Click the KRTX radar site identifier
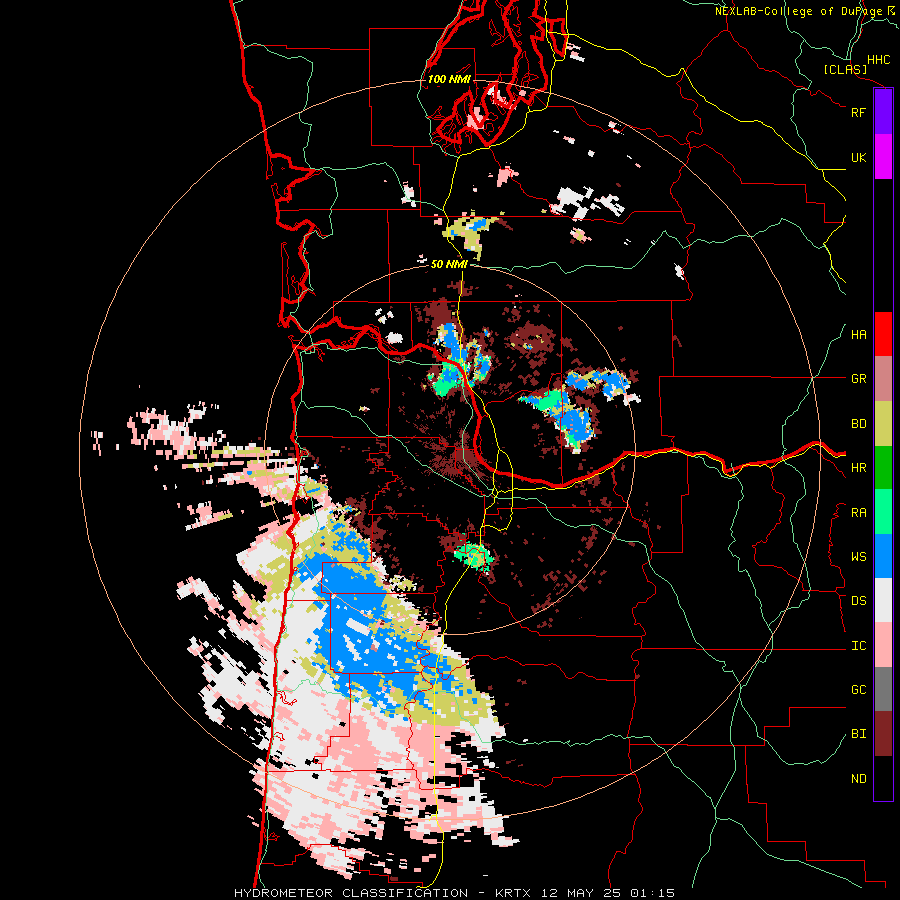 (513, 893)
